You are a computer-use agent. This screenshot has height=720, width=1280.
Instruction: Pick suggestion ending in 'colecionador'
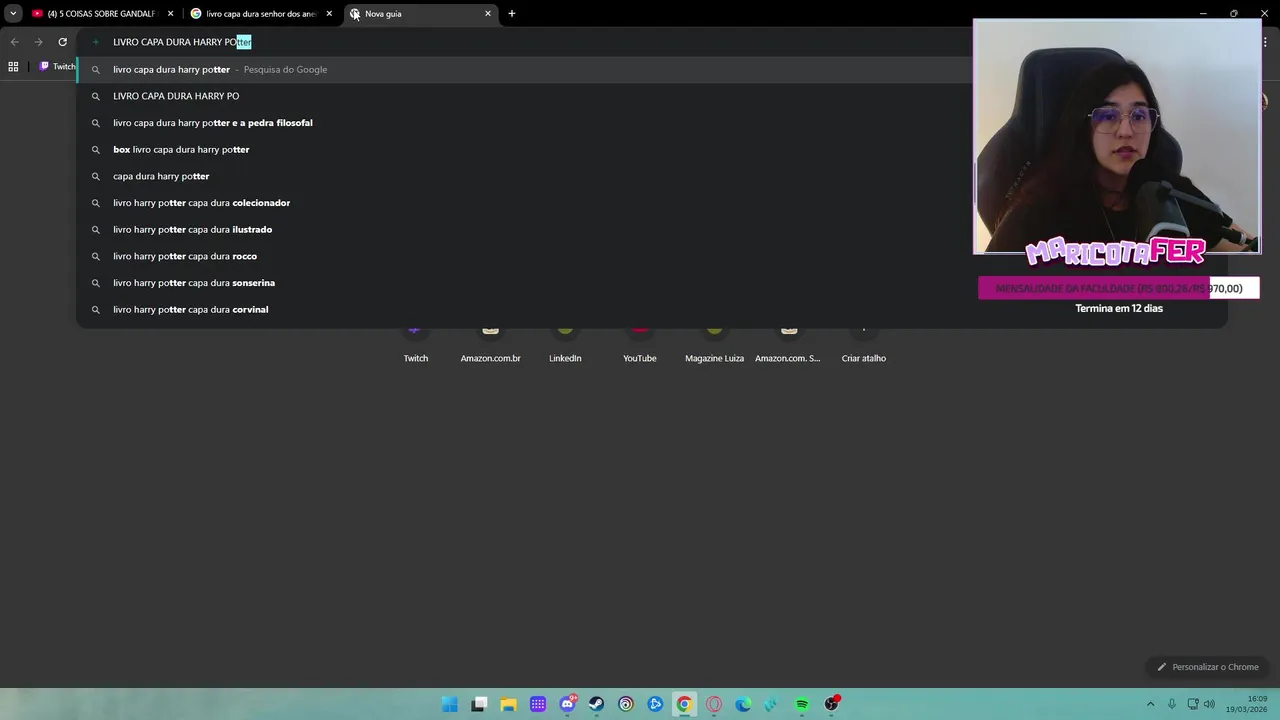point(524,203)
